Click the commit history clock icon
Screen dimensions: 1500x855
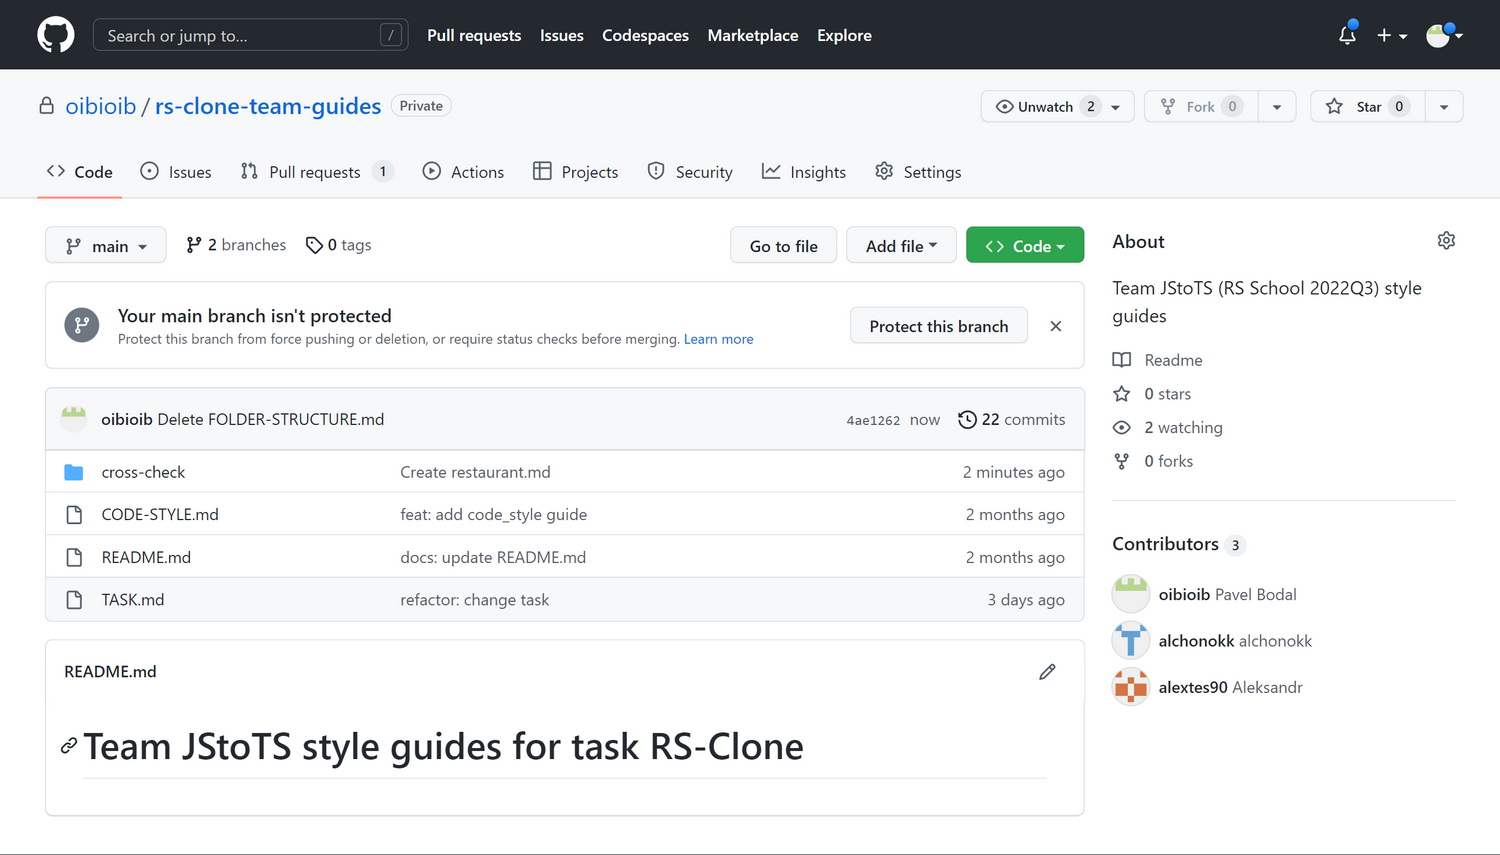967,420
